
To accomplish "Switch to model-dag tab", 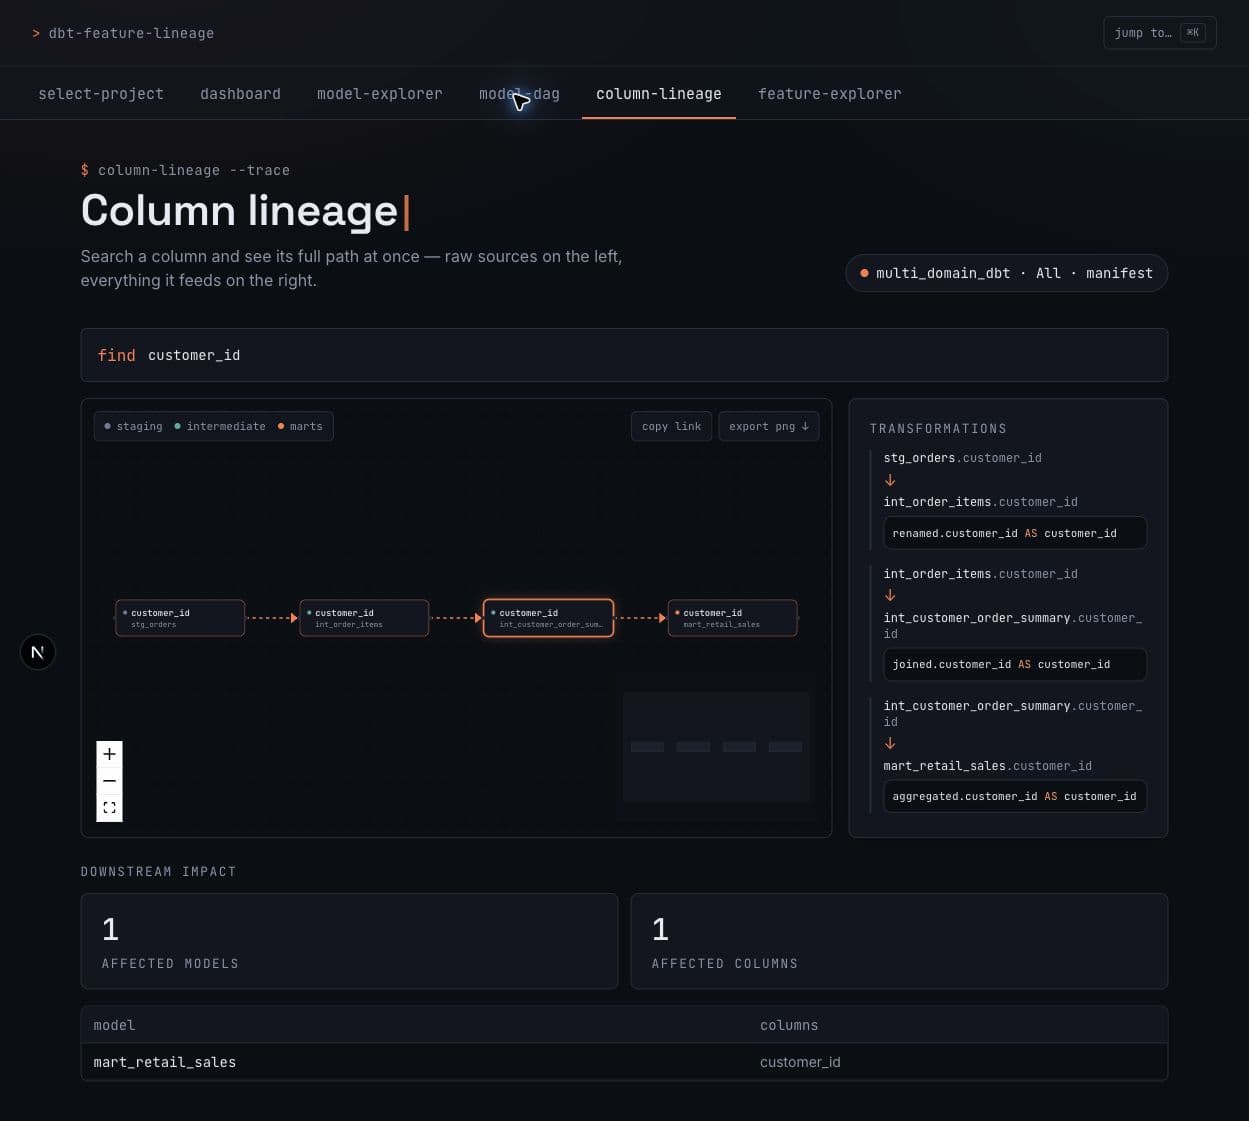I will coord(519,94).
